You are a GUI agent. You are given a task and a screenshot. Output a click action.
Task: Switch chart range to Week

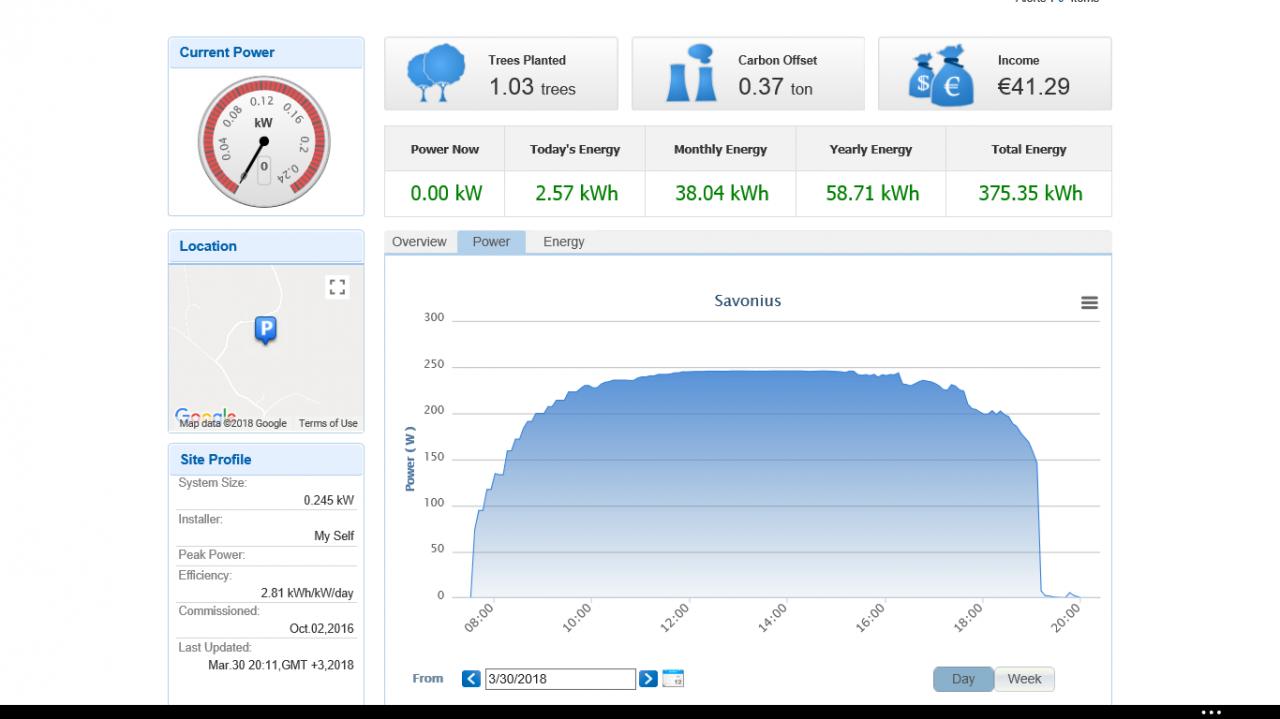pos(1024,679)
